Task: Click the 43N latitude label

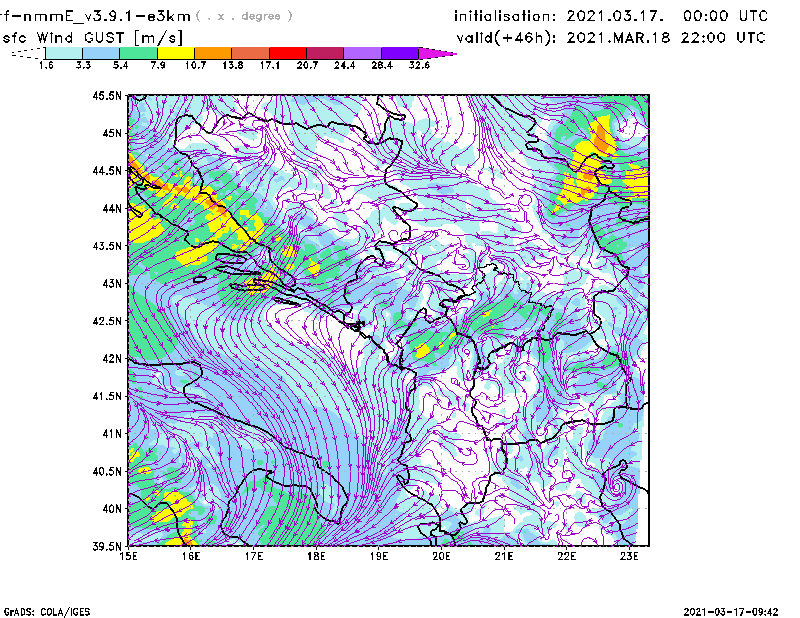Action: coord(112,283)
